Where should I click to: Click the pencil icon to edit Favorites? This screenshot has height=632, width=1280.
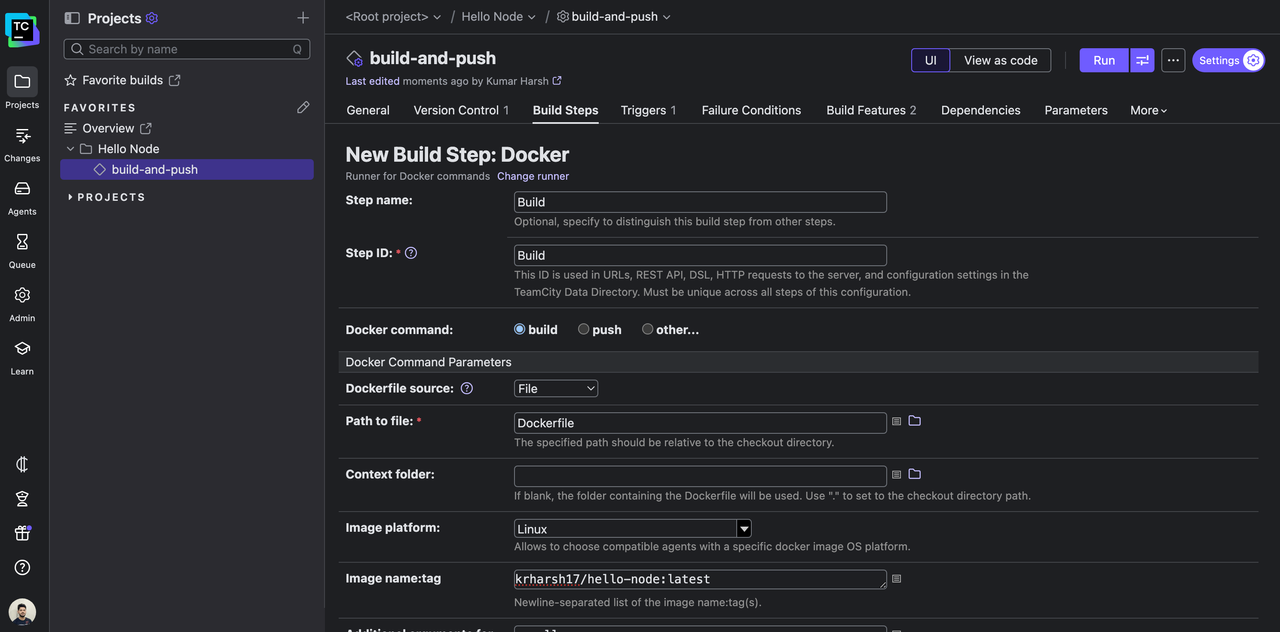[x=303, y=107]
